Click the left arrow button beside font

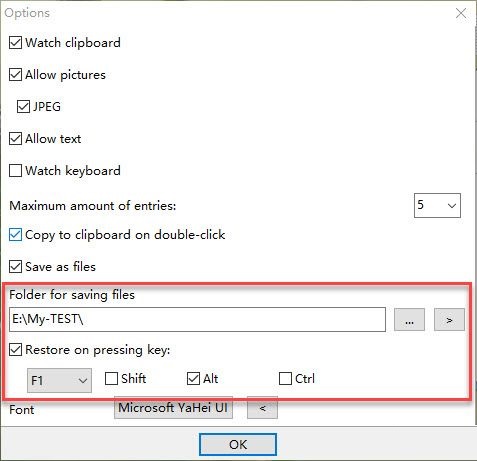(x=262, y=408)
